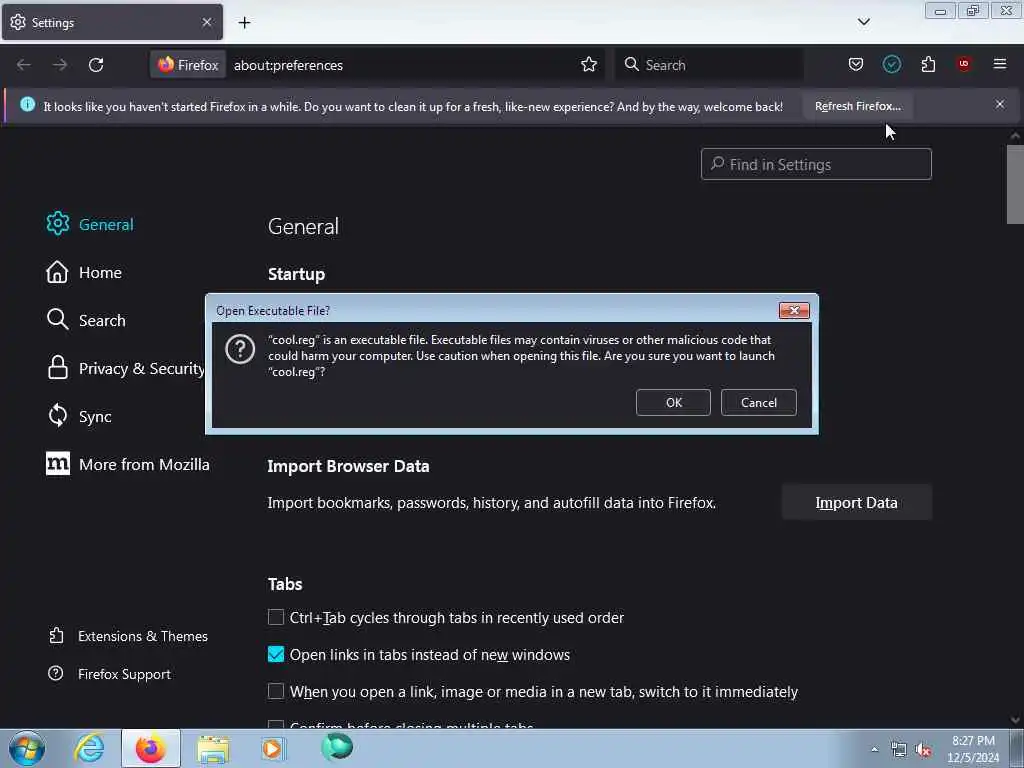Click the Import Data button
The width and height of the screenshot is (1024, 768).
(856, 502)
